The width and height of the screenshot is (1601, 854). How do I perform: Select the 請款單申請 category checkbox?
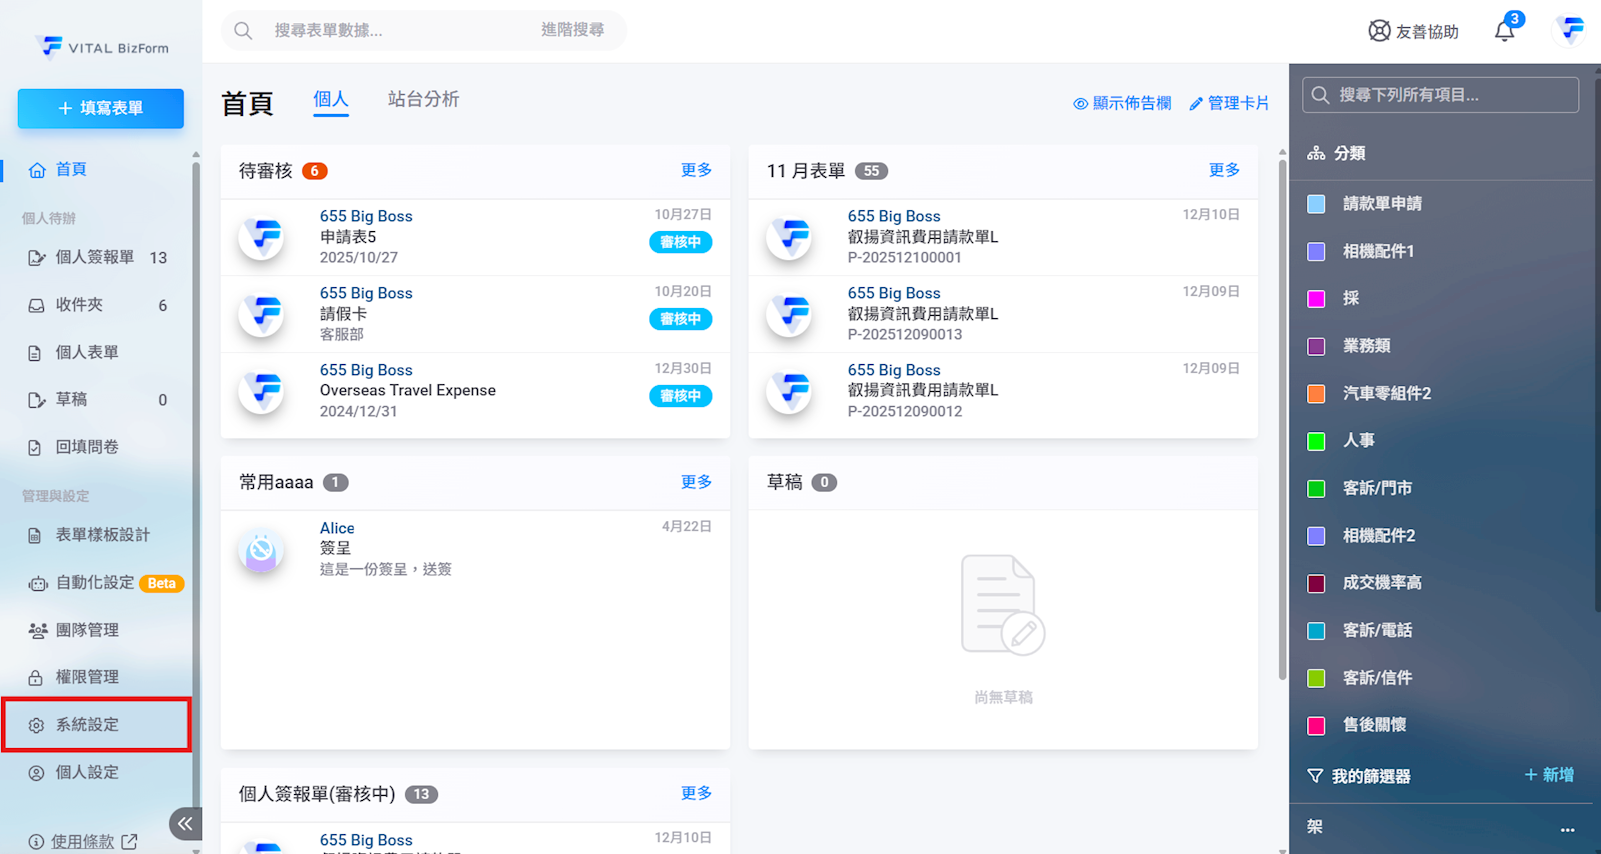pos(1316,204)
